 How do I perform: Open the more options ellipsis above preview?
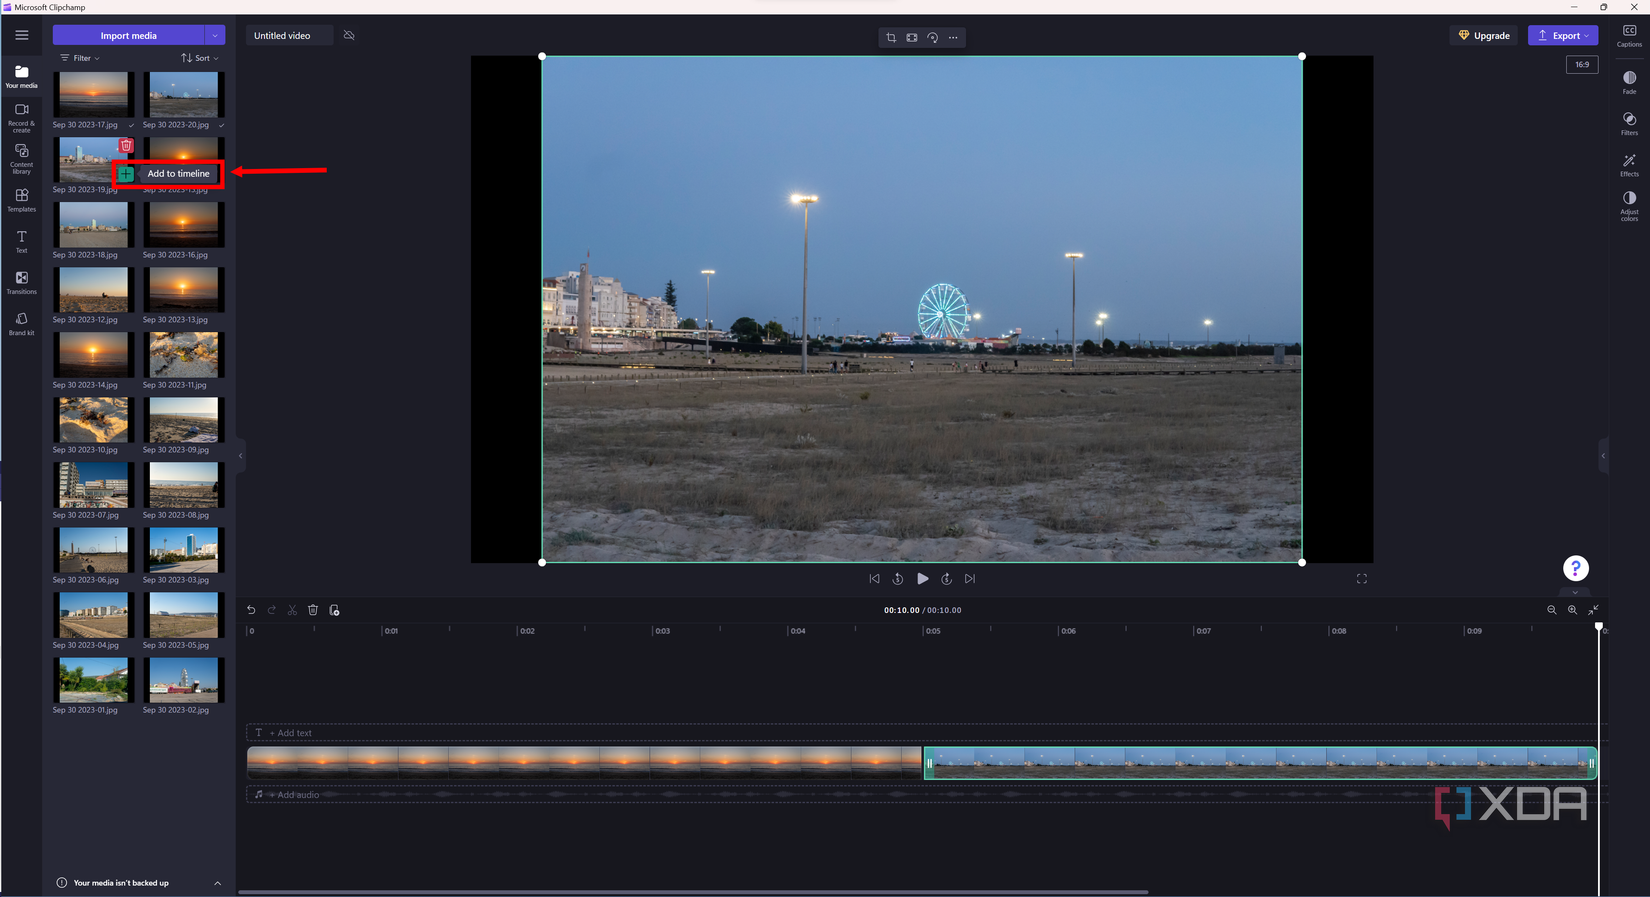coord(953,37)
